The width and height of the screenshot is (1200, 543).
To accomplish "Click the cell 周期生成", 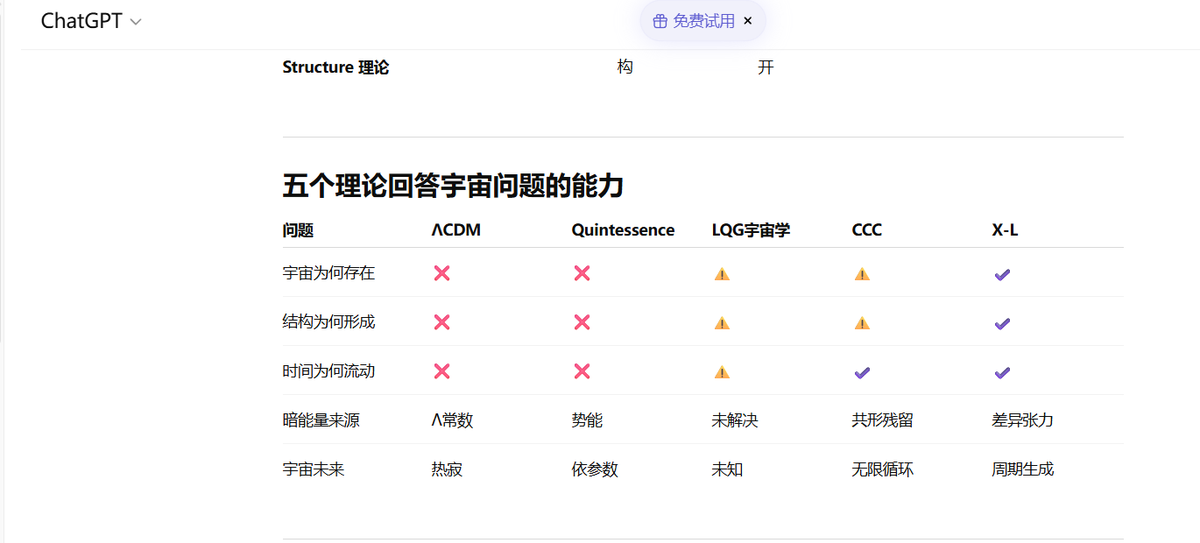I will click(x=1022, y=469).
